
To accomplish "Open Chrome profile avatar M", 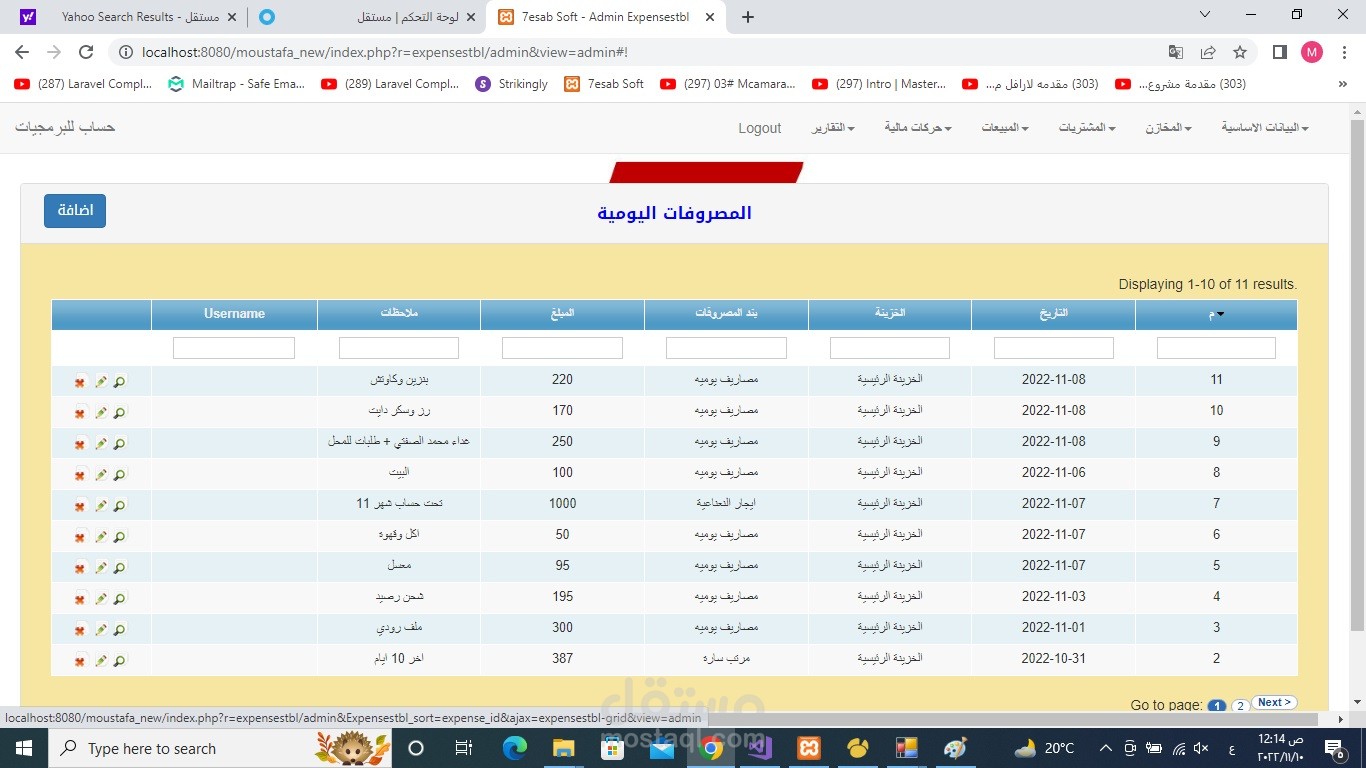I will coord(1312,52).
